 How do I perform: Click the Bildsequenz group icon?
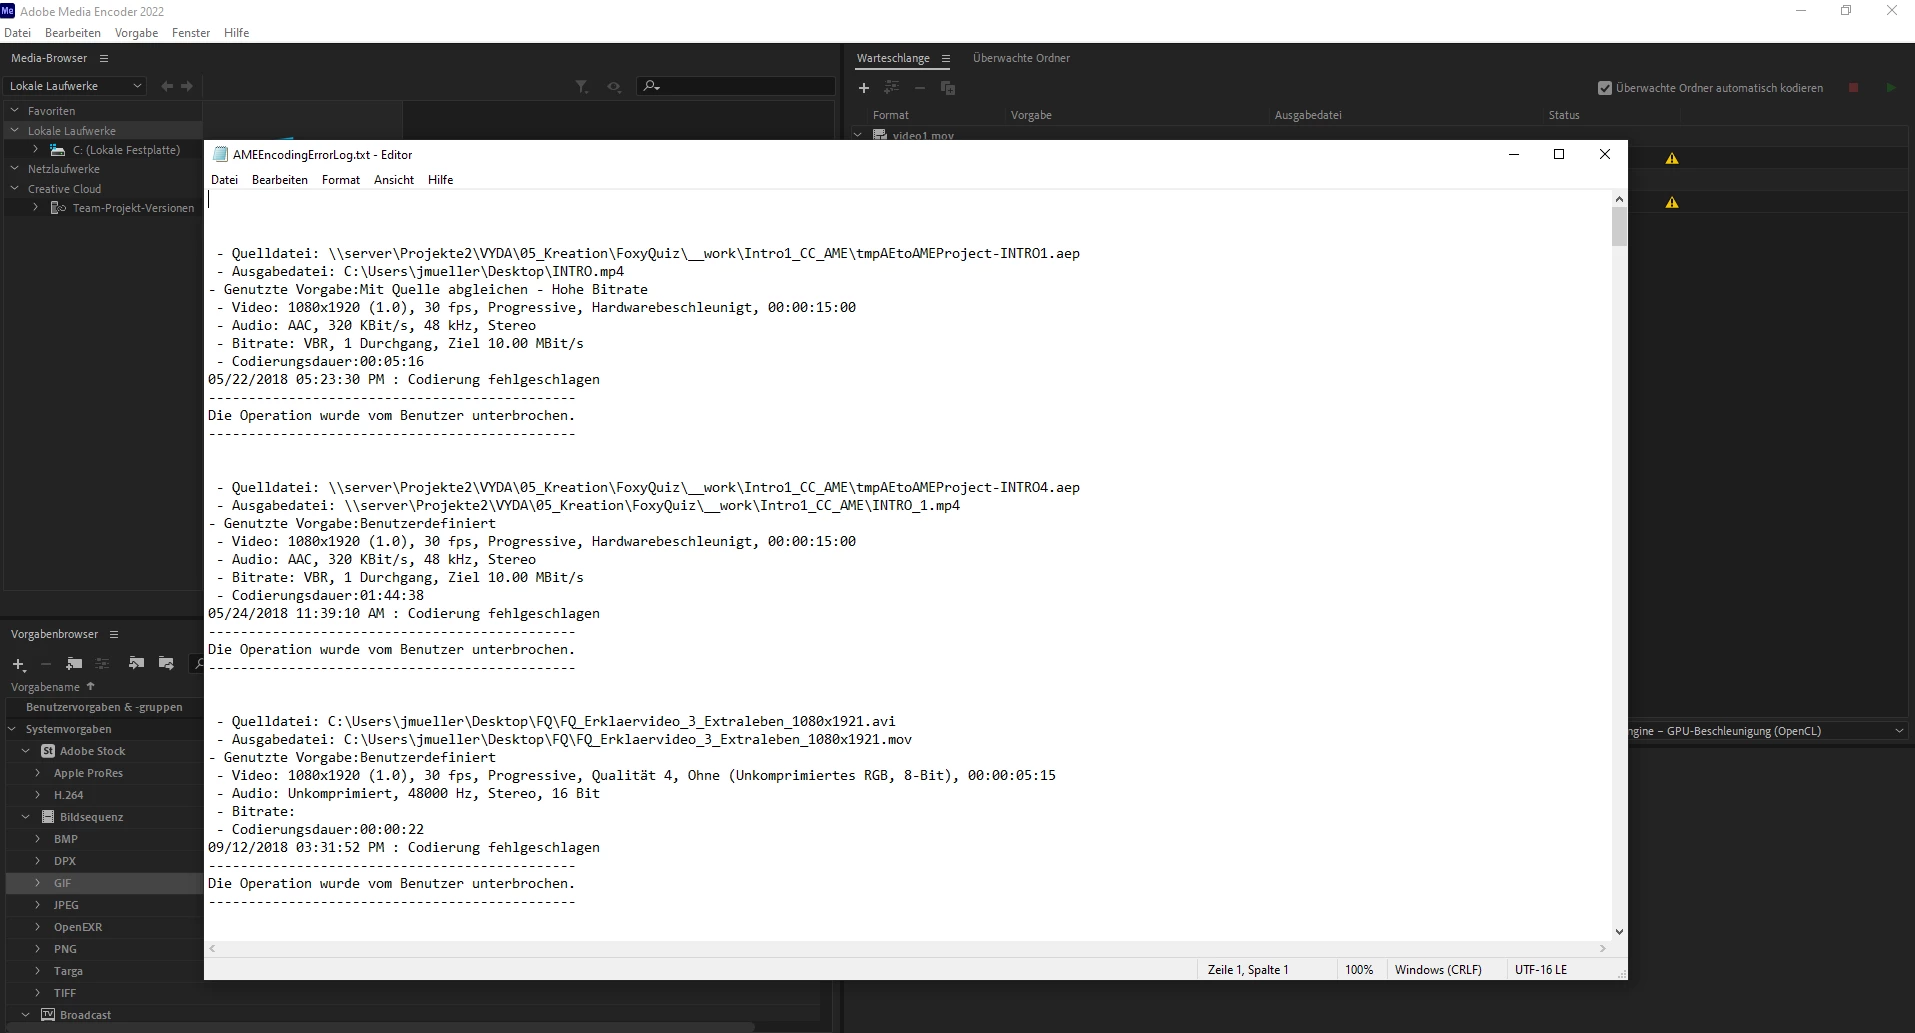48,817
